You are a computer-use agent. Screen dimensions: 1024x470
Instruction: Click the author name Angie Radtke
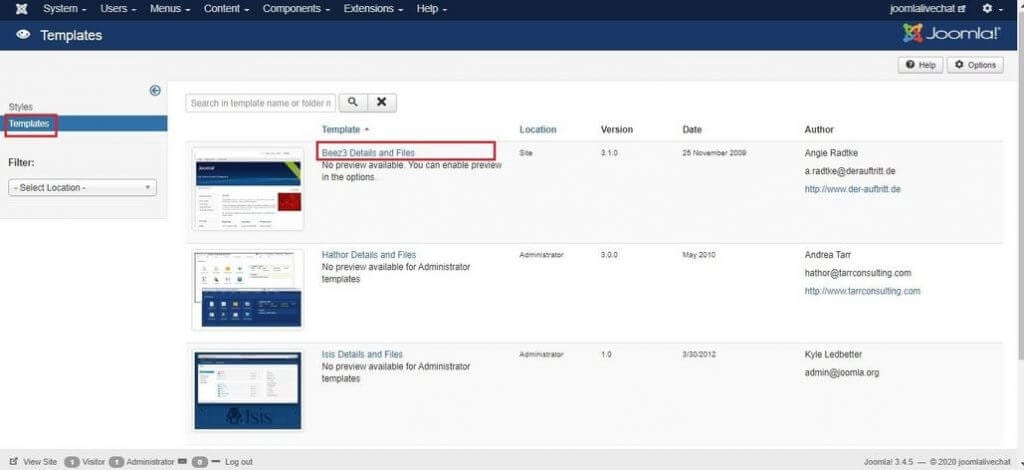pyautogui.click(x=831, y=153)
